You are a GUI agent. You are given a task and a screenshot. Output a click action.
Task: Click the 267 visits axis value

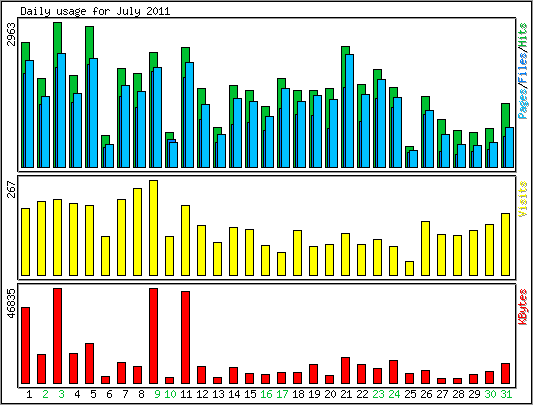12,189
